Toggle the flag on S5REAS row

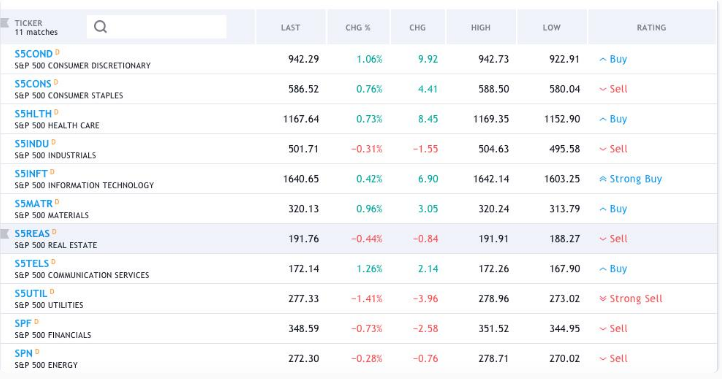tap(5, 233)
